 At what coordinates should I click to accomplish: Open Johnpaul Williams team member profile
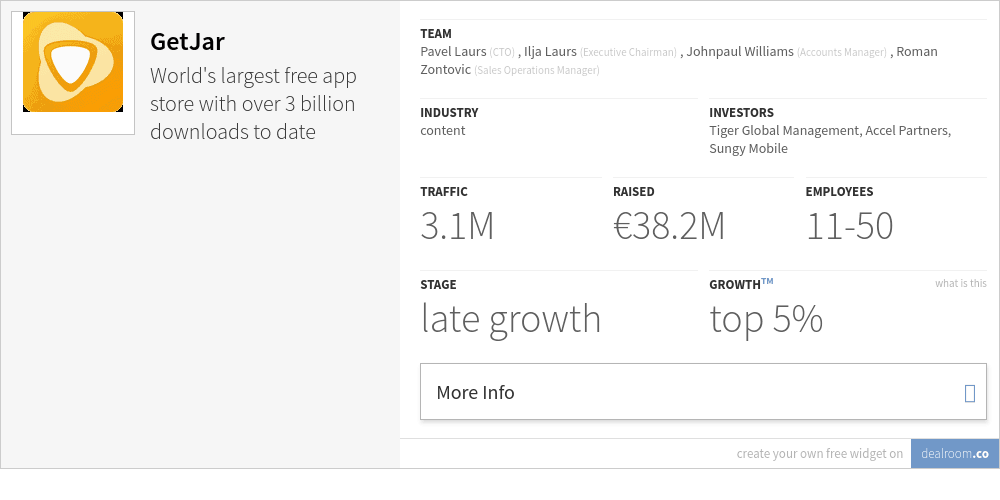742,51
